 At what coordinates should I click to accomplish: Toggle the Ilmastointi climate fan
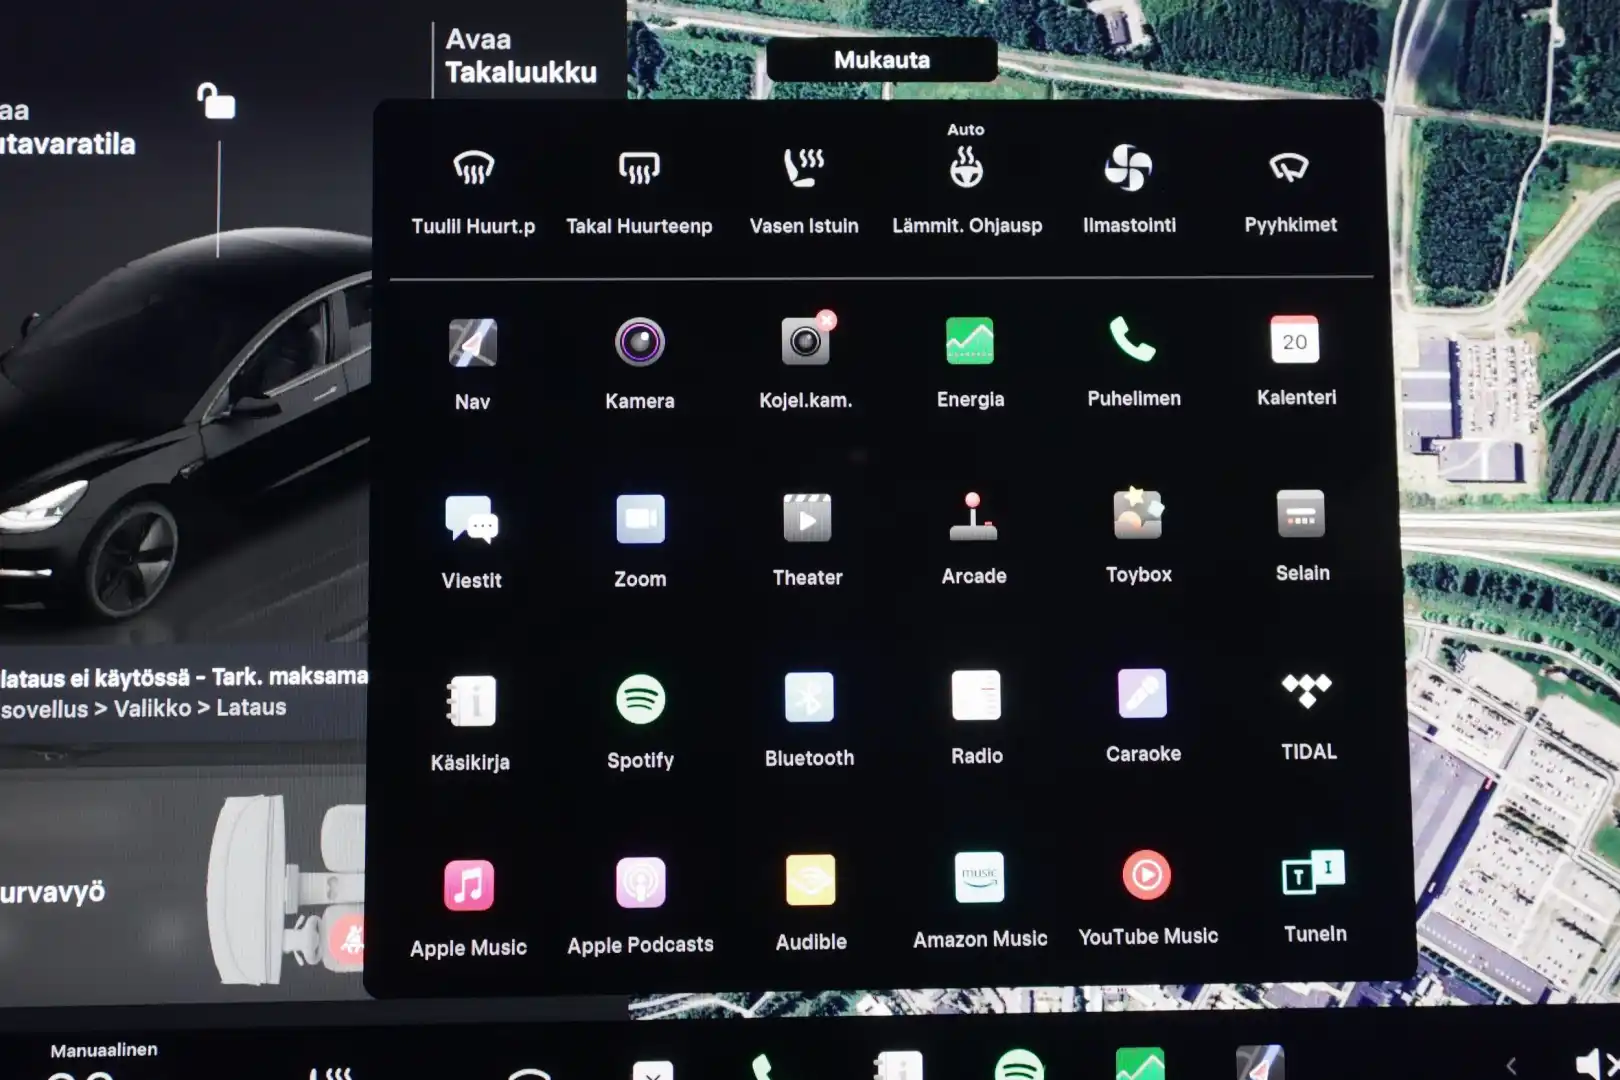click(x=1128, y=167)
